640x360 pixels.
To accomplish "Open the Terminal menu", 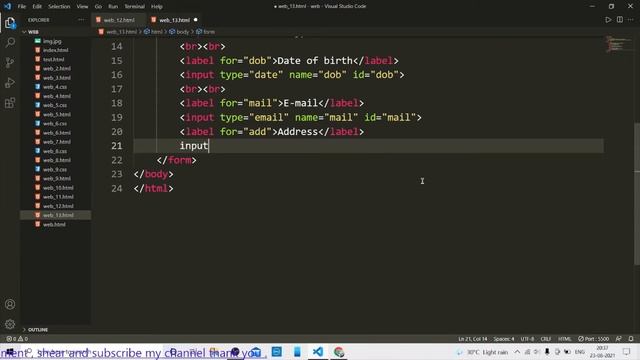I will click(x=134, y=6).
